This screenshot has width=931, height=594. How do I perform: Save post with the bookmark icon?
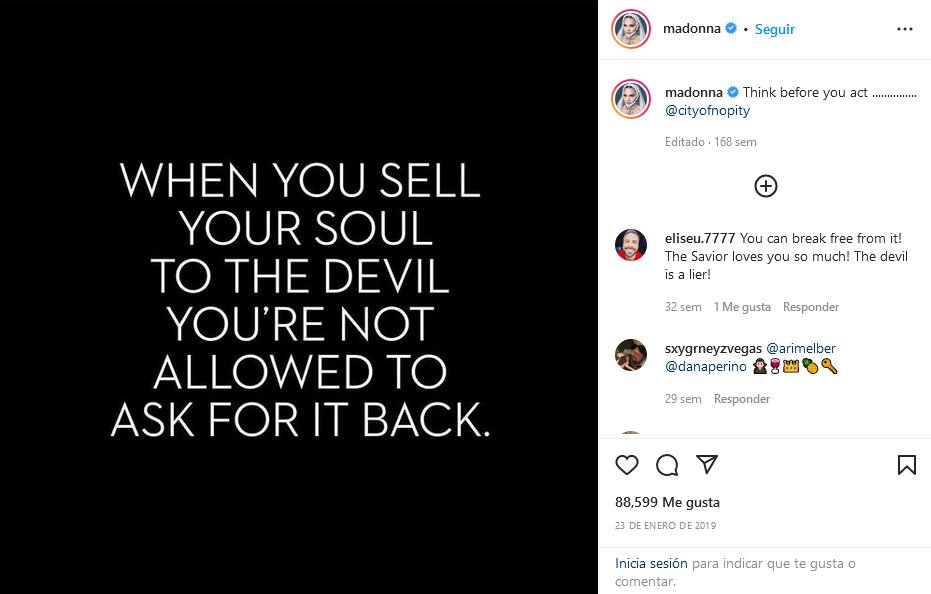tap(906, 465)
